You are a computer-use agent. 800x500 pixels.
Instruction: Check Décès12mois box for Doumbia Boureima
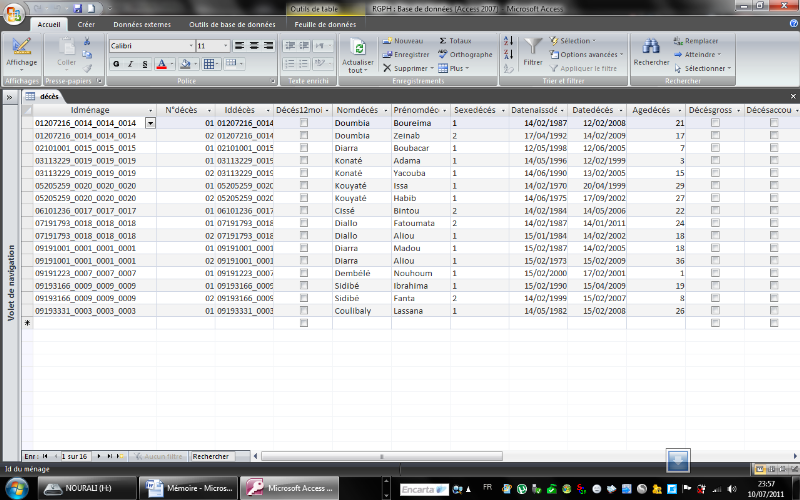tap(304, 123)
